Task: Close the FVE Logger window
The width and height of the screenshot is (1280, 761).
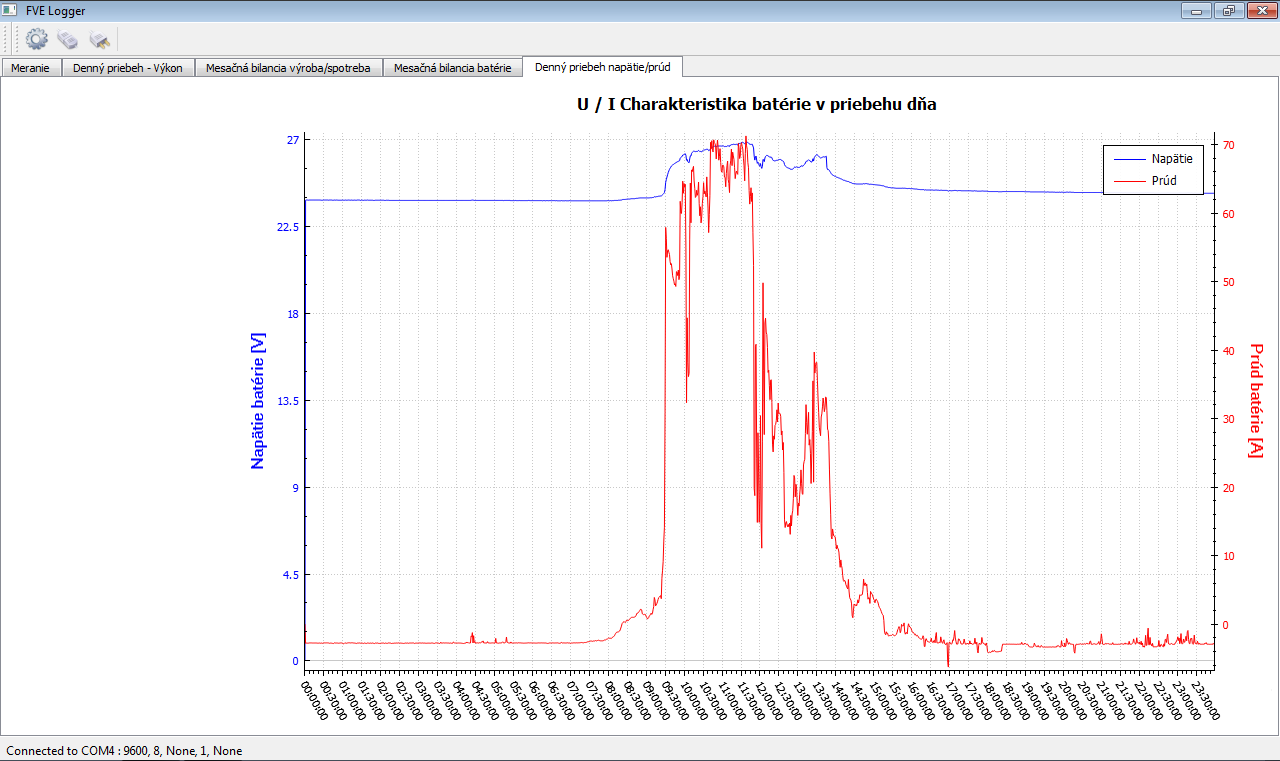Action: point(1257,10)
